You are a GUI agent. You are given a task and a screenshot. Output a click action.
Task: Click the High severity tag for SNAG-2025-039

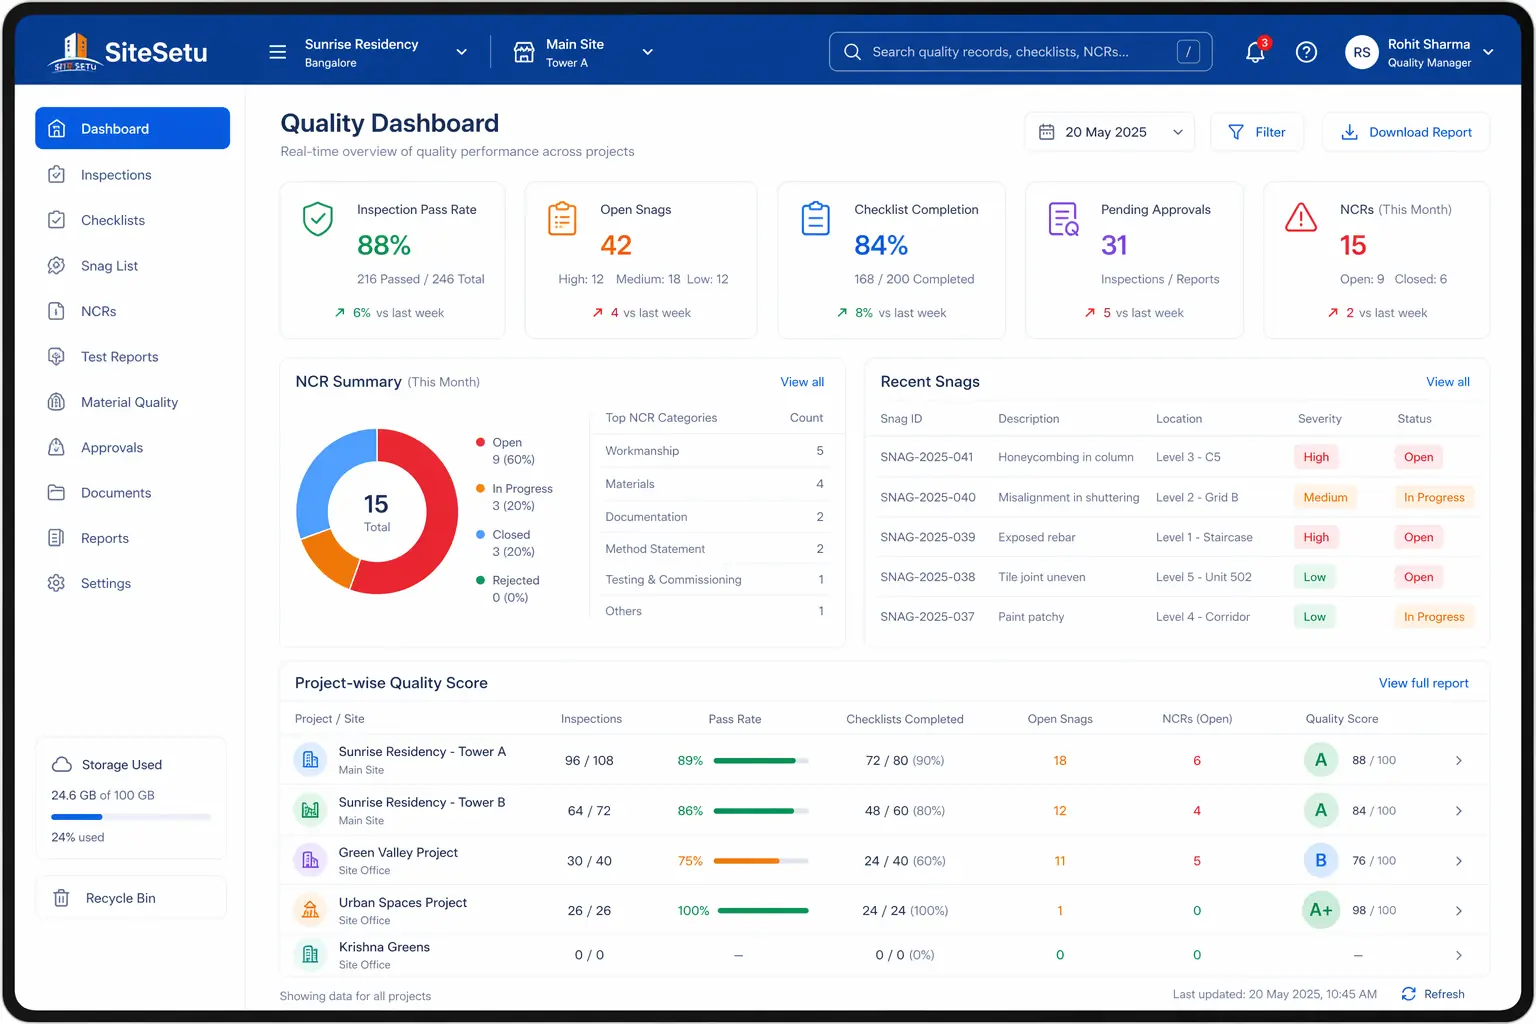click(x=1316, y=537)
